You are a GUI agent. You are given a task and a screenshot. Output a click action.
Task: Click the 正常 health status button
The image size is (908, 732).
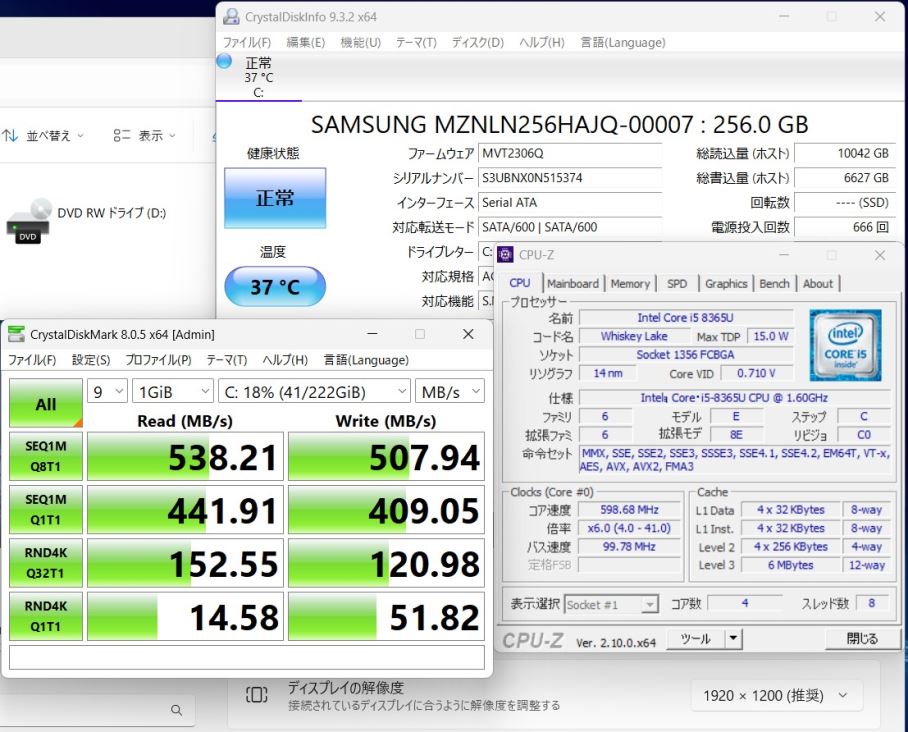(x=275, y=198)
